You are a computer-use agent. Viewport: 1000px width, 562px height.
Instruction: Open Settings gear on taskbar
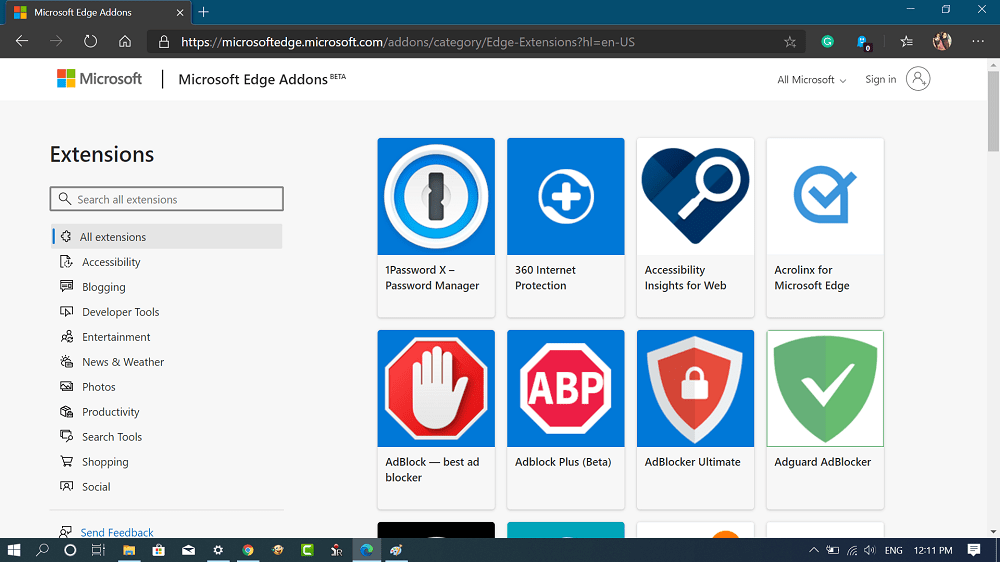(x=218, y=550)
